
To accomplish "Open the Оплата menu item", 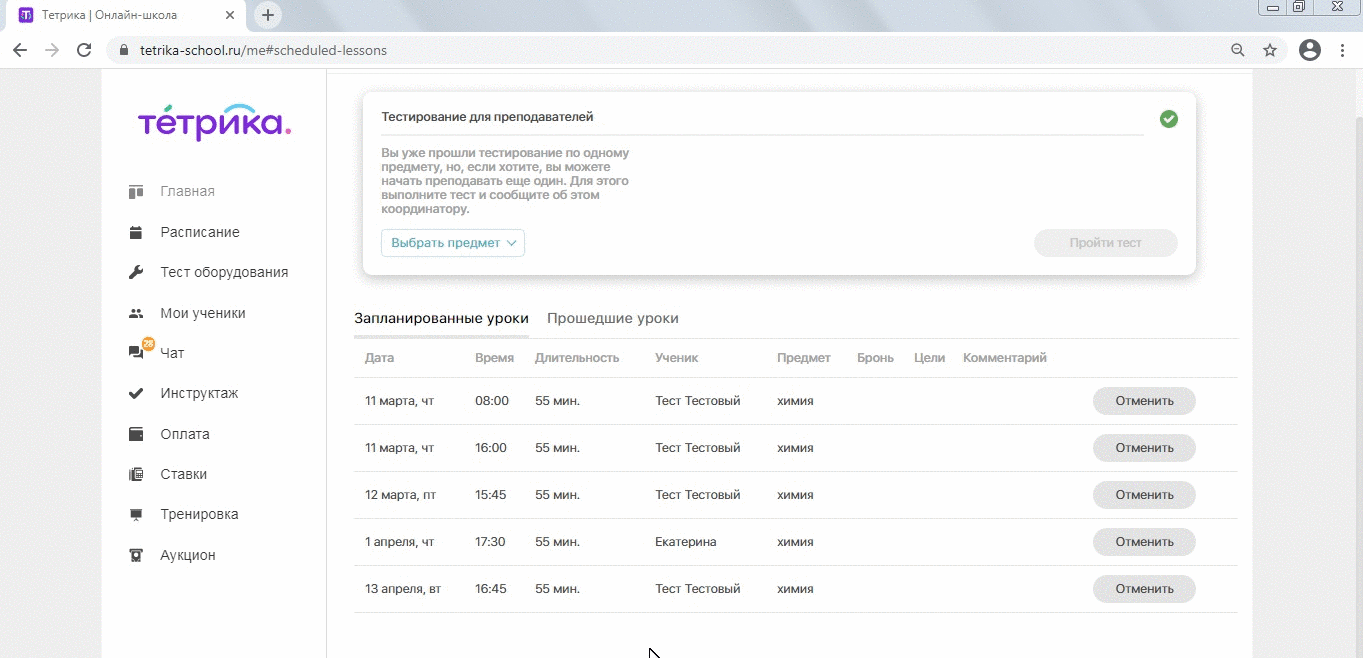I will tap(185, 434).
